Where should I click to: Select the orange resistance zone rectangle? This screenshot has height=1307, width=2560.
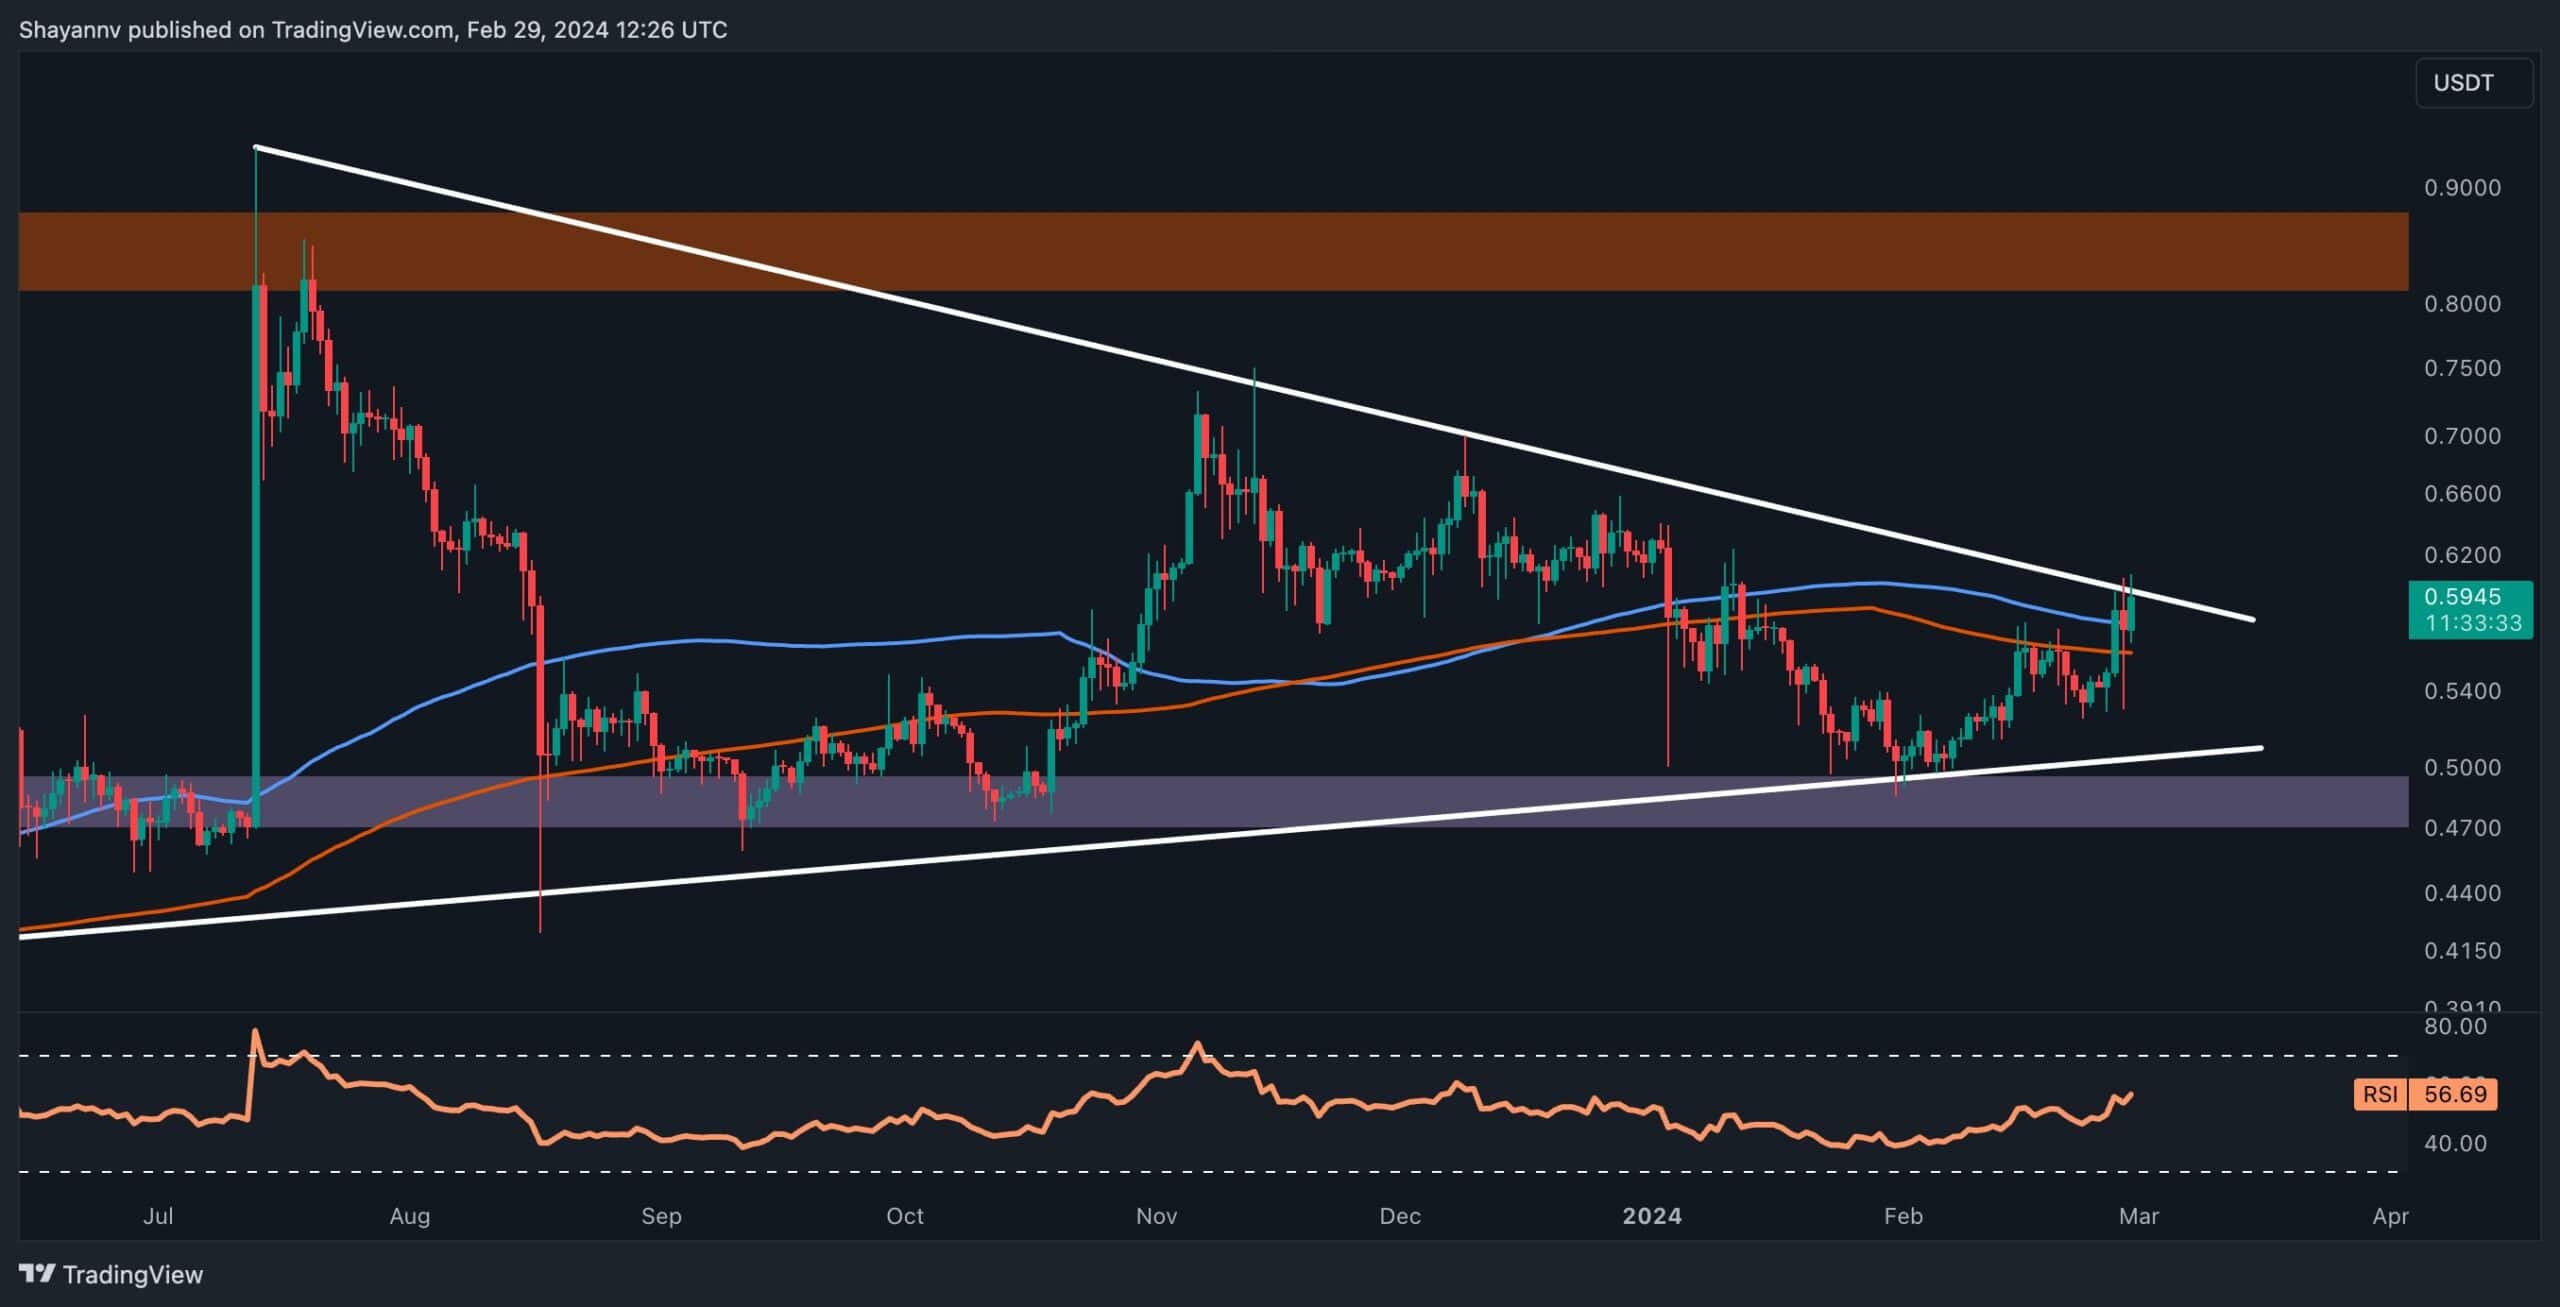(1213, 251)
